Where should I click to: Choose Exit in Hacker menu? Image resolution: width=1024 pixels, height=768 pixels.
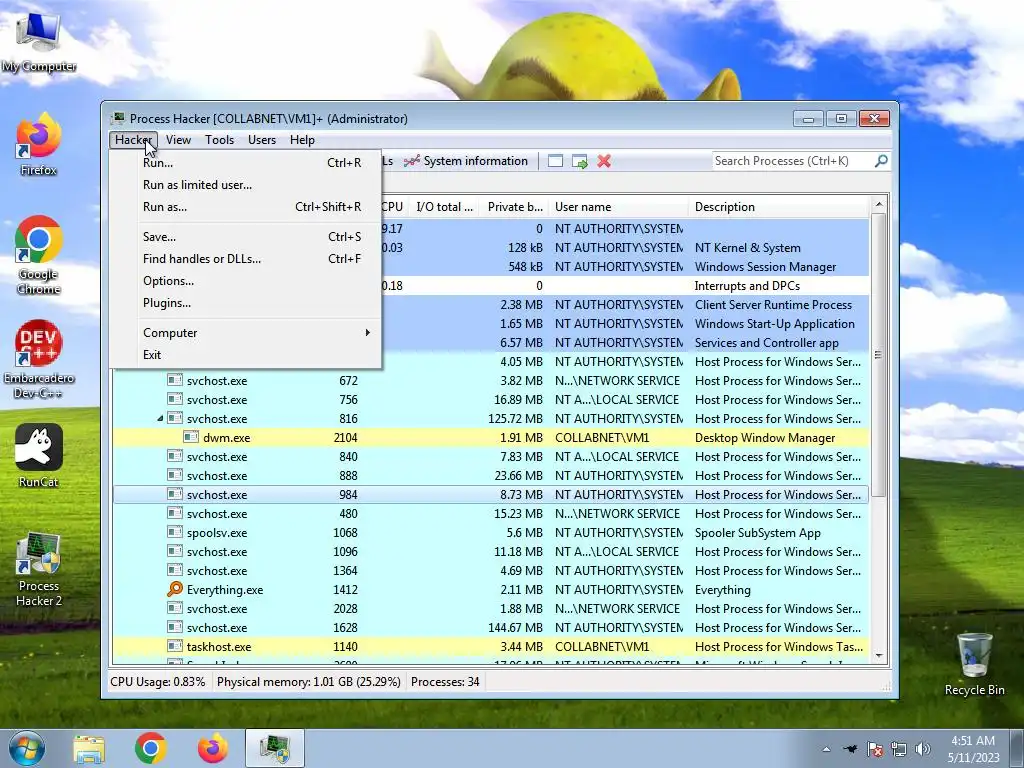click(x=246, y=355)
